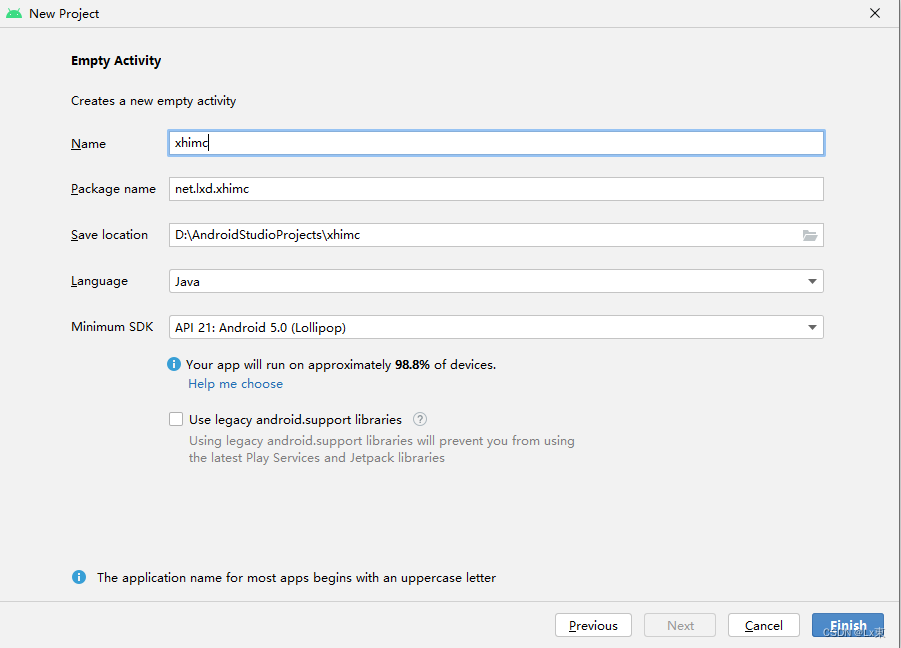
Task: Click the Use legacy android.support libraries label
Action: pyautogui.click(x=295, y=420)
